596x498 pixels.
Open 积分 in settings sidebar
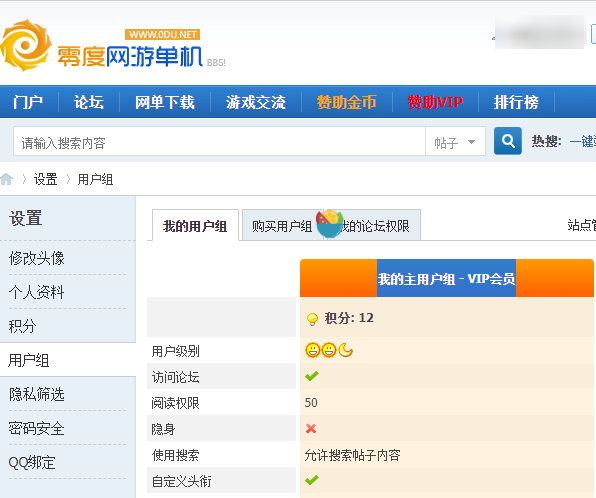[22, 326]
